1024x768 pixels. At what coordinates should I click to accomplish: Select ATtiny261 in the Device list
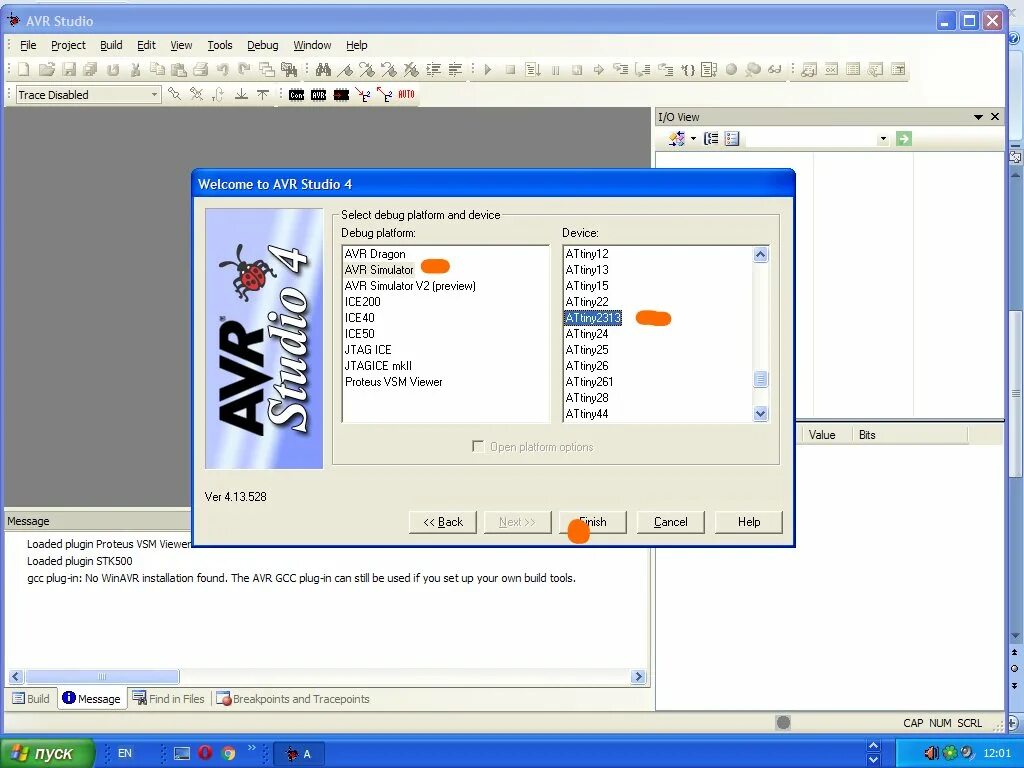[x=589, y=382]
